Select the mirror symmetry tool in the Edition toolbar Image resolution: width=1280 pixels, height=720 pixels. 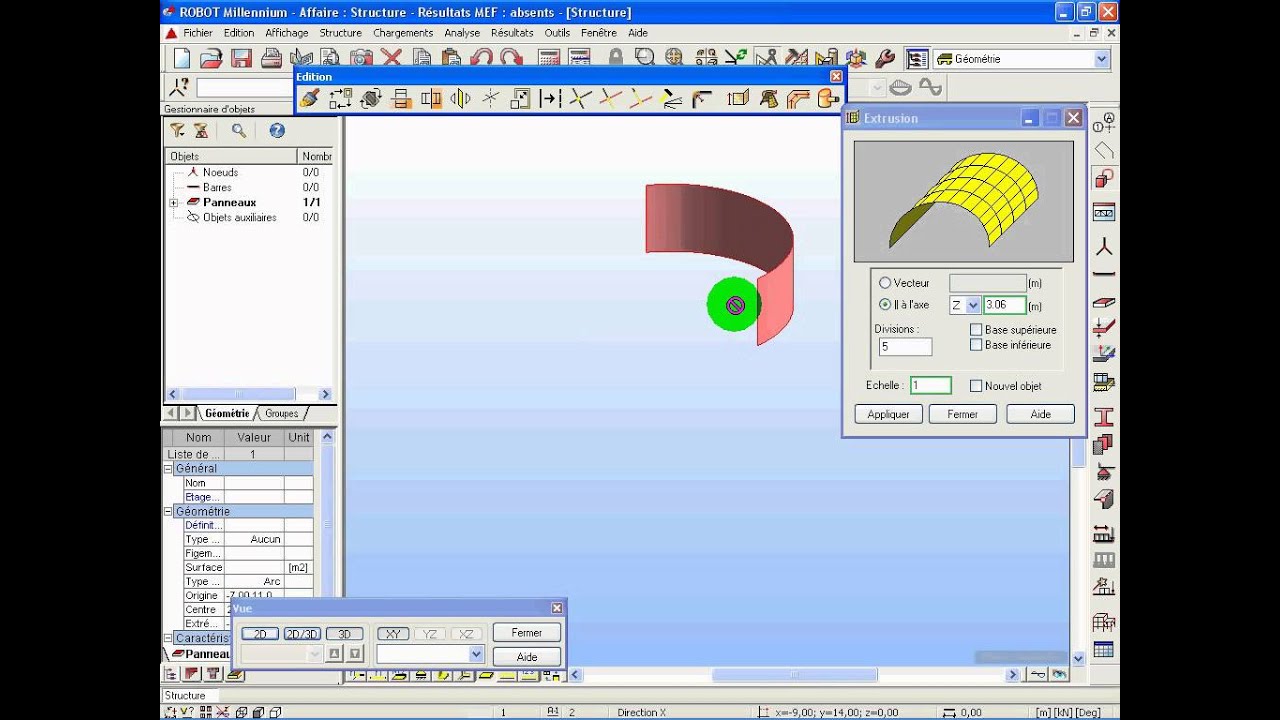tap(461, 98)
